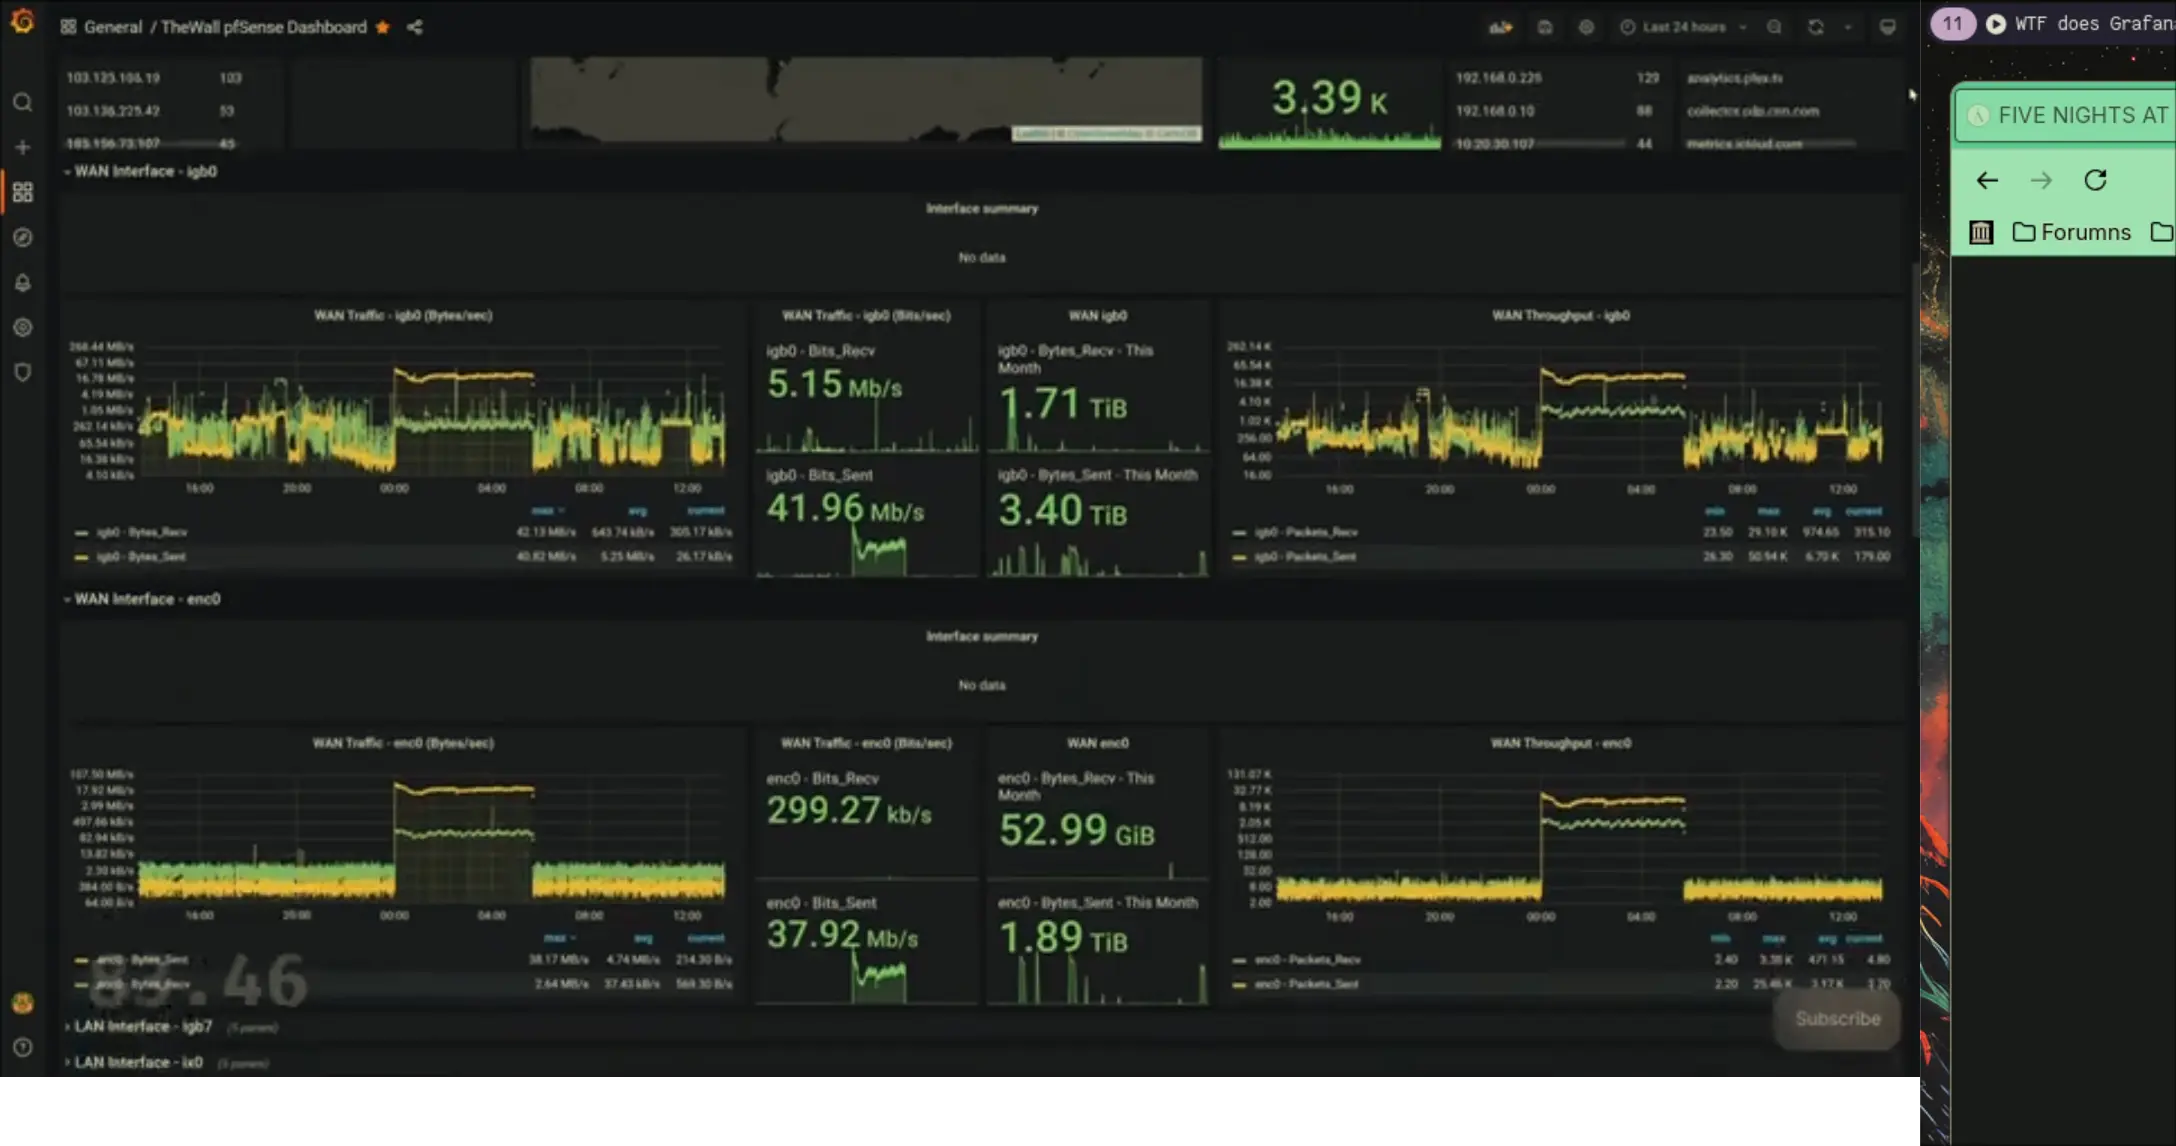Screen dimensions: 2176x1146
Task: Open the Explore compass icon
Action: [x=22, y=238]
